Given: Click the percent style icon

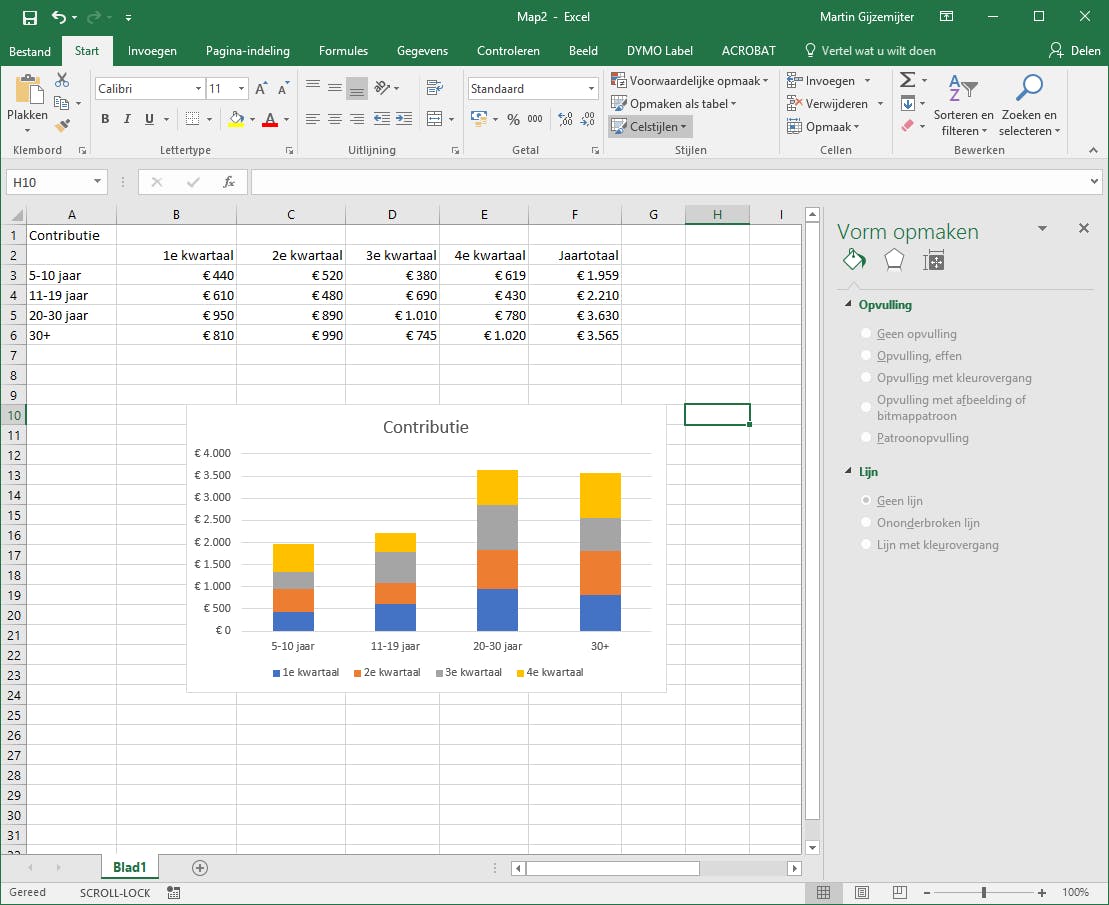Looking at the screenshot, I should (513, 119).
